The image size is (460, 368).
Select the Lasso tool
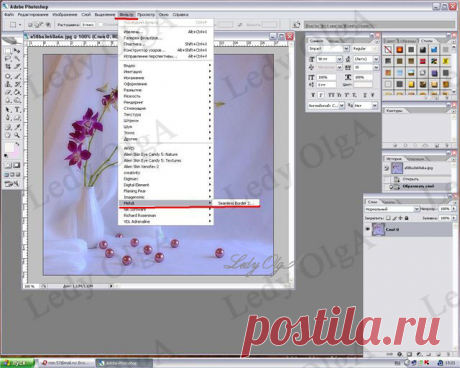(8, 59)
